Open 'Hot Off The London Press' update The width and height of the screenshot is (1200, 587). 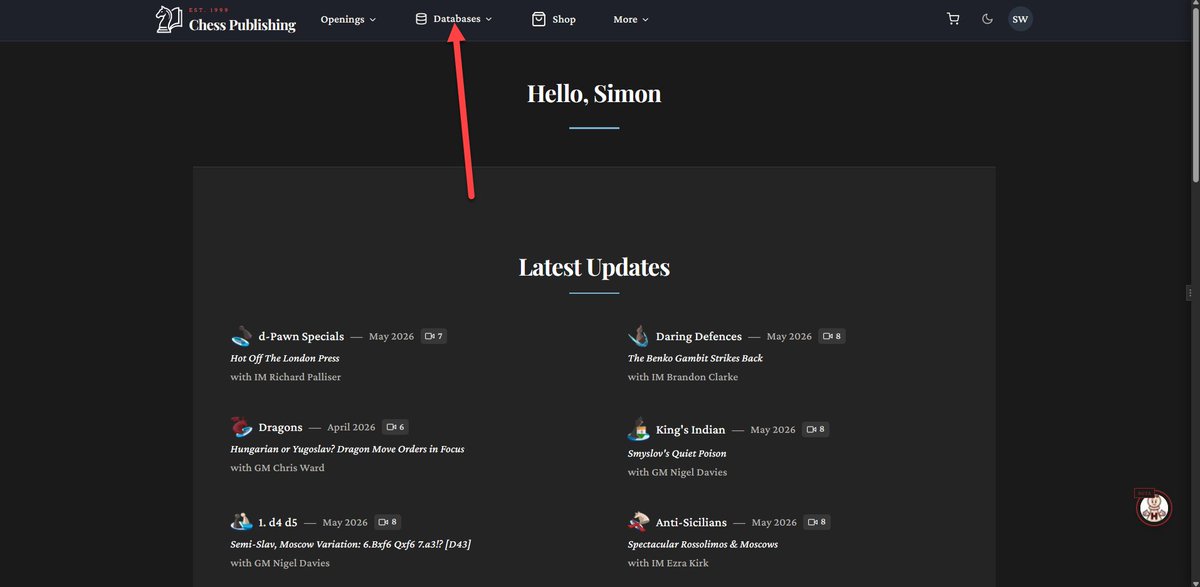click(285, 358)
